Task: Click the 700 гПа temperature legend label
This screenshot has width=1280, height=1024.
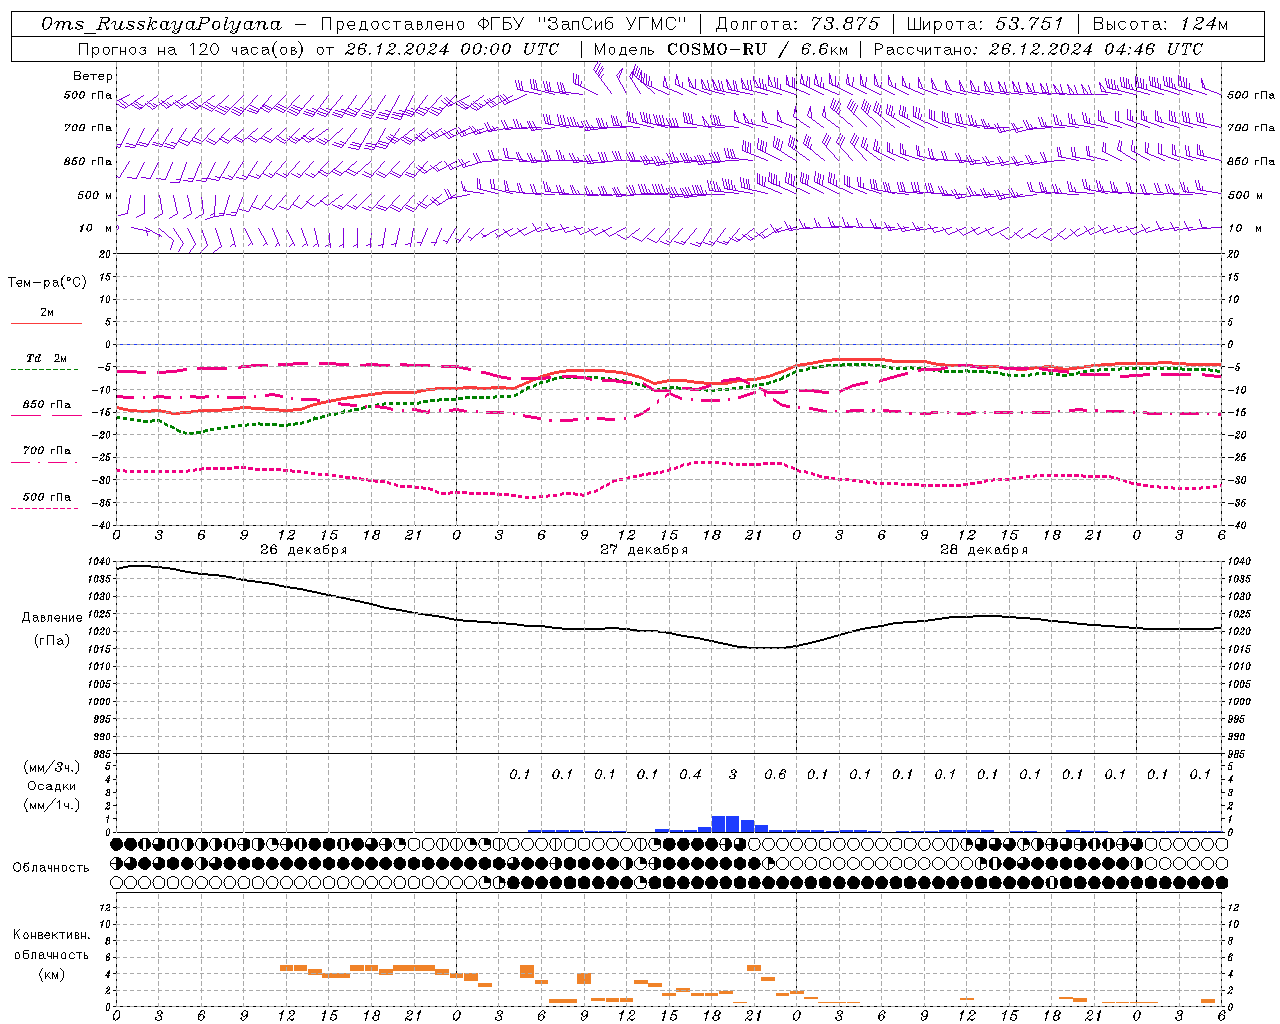Action: coord(47,450)
